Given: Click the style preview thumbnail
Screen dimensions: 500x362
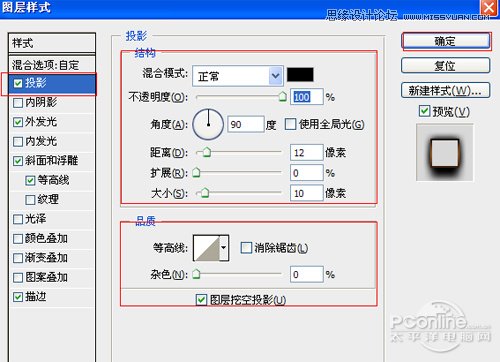Looking at the screenshot, I should pos(445,153).
